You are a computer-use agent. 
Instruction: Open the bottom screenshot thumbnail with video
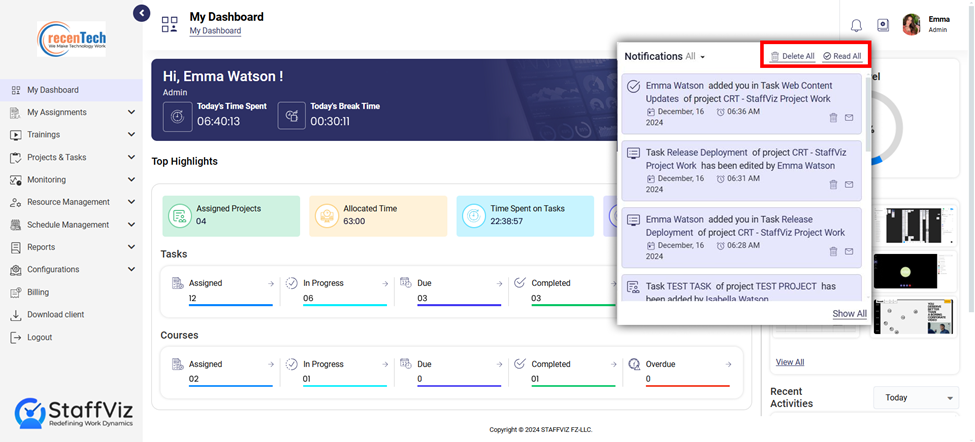click(913, 316)
